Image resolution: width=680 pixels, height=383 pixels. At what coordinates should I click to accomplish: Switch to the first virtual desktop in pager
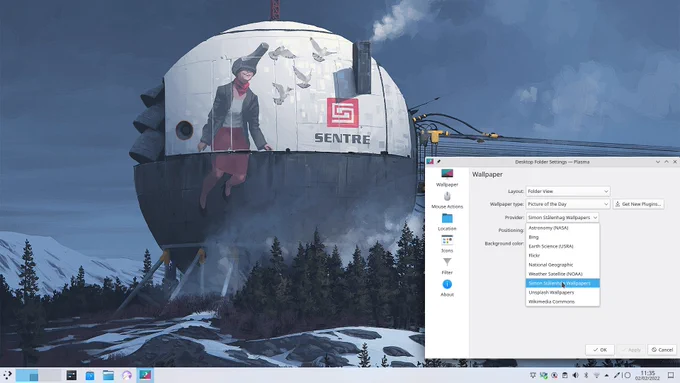27,375
